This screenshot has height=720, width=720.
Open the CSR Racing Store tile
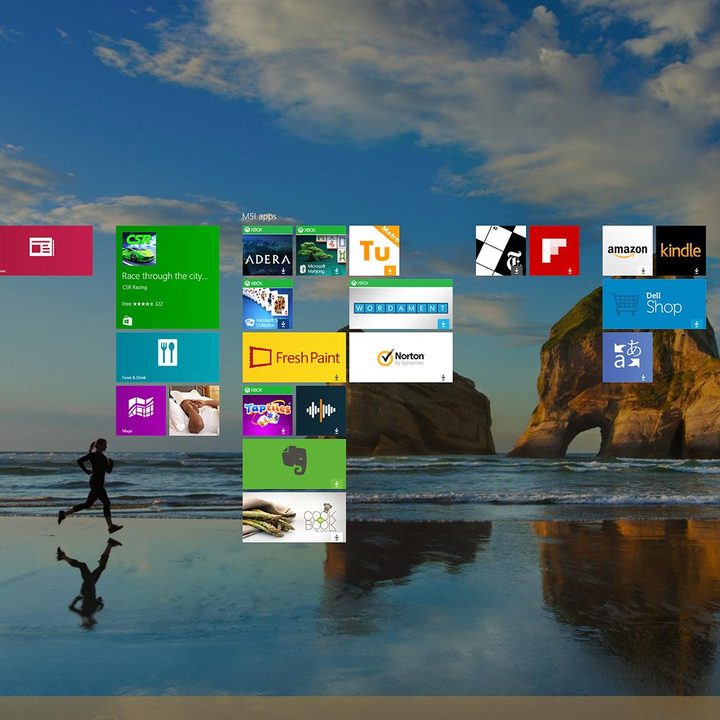click(168, 277)
